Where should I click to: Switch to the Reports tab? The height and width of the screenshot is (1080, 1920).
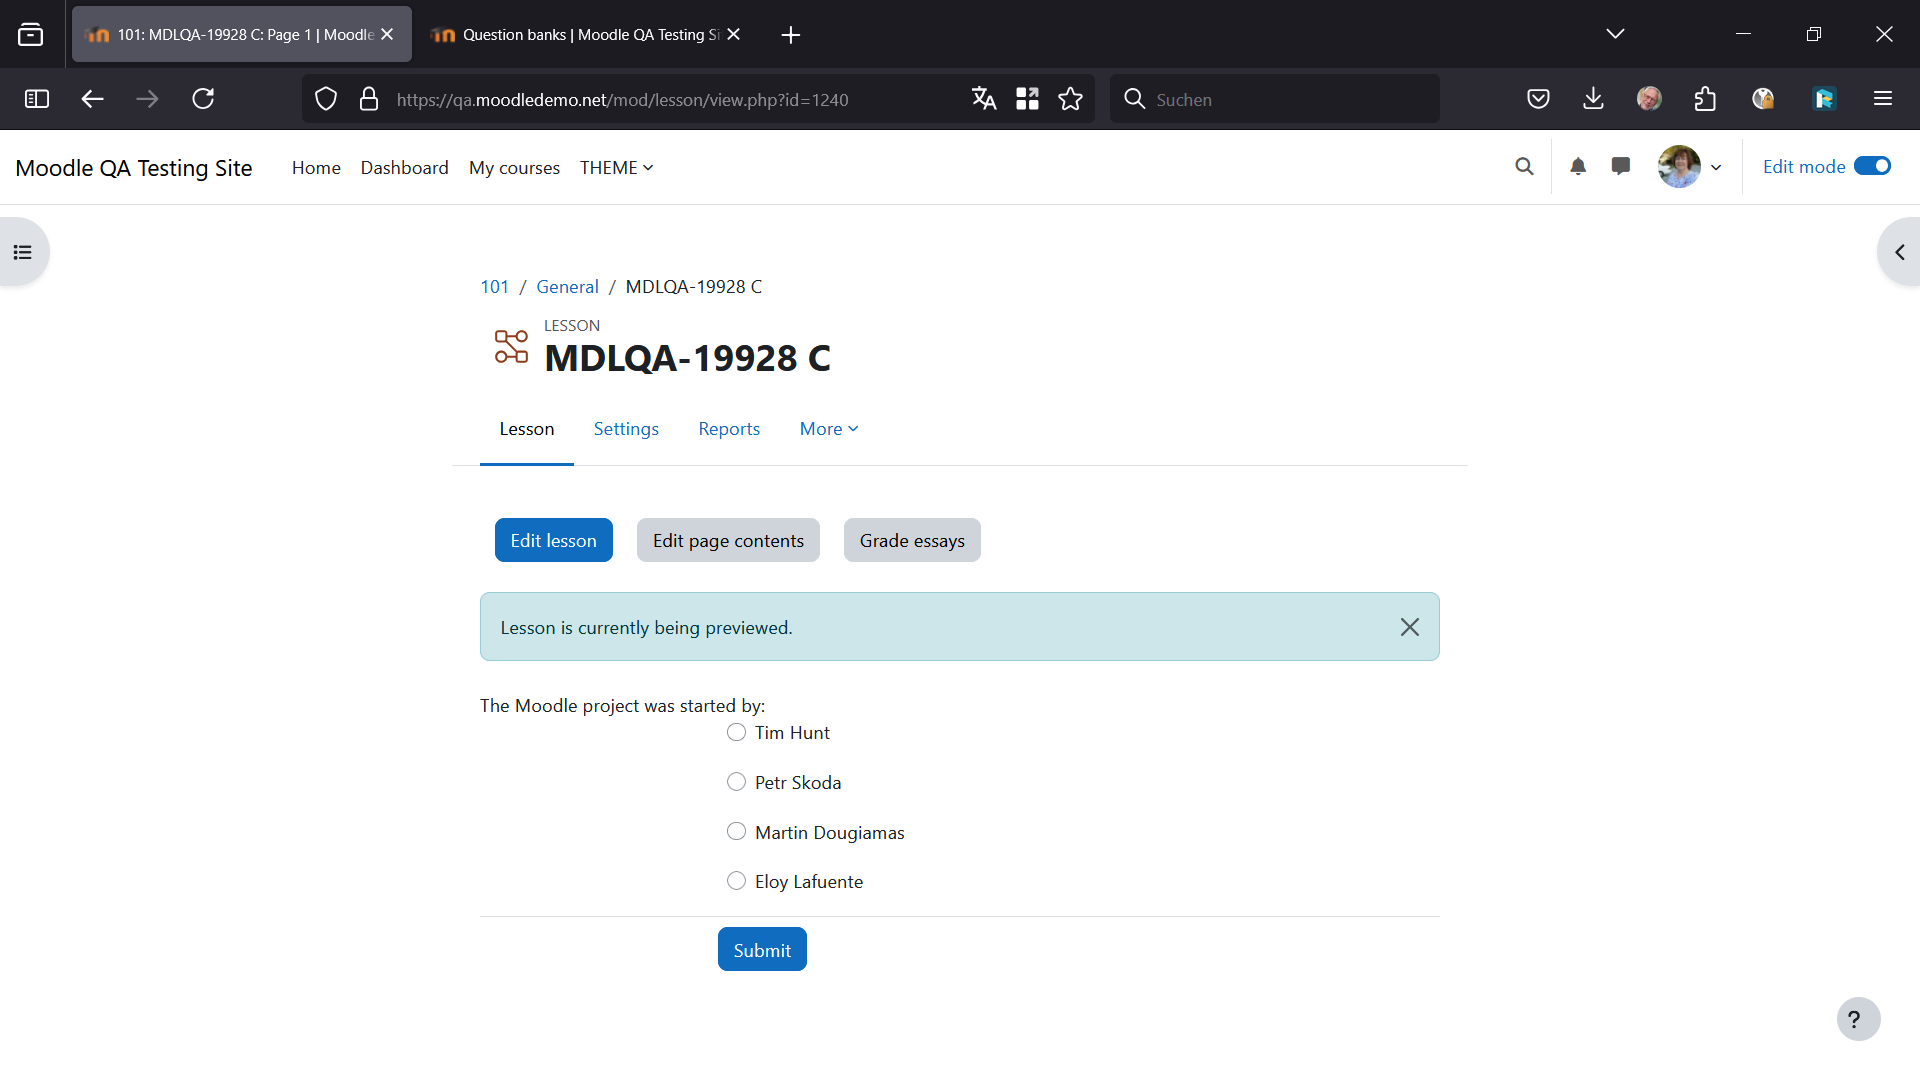click(x=729, y=428)
